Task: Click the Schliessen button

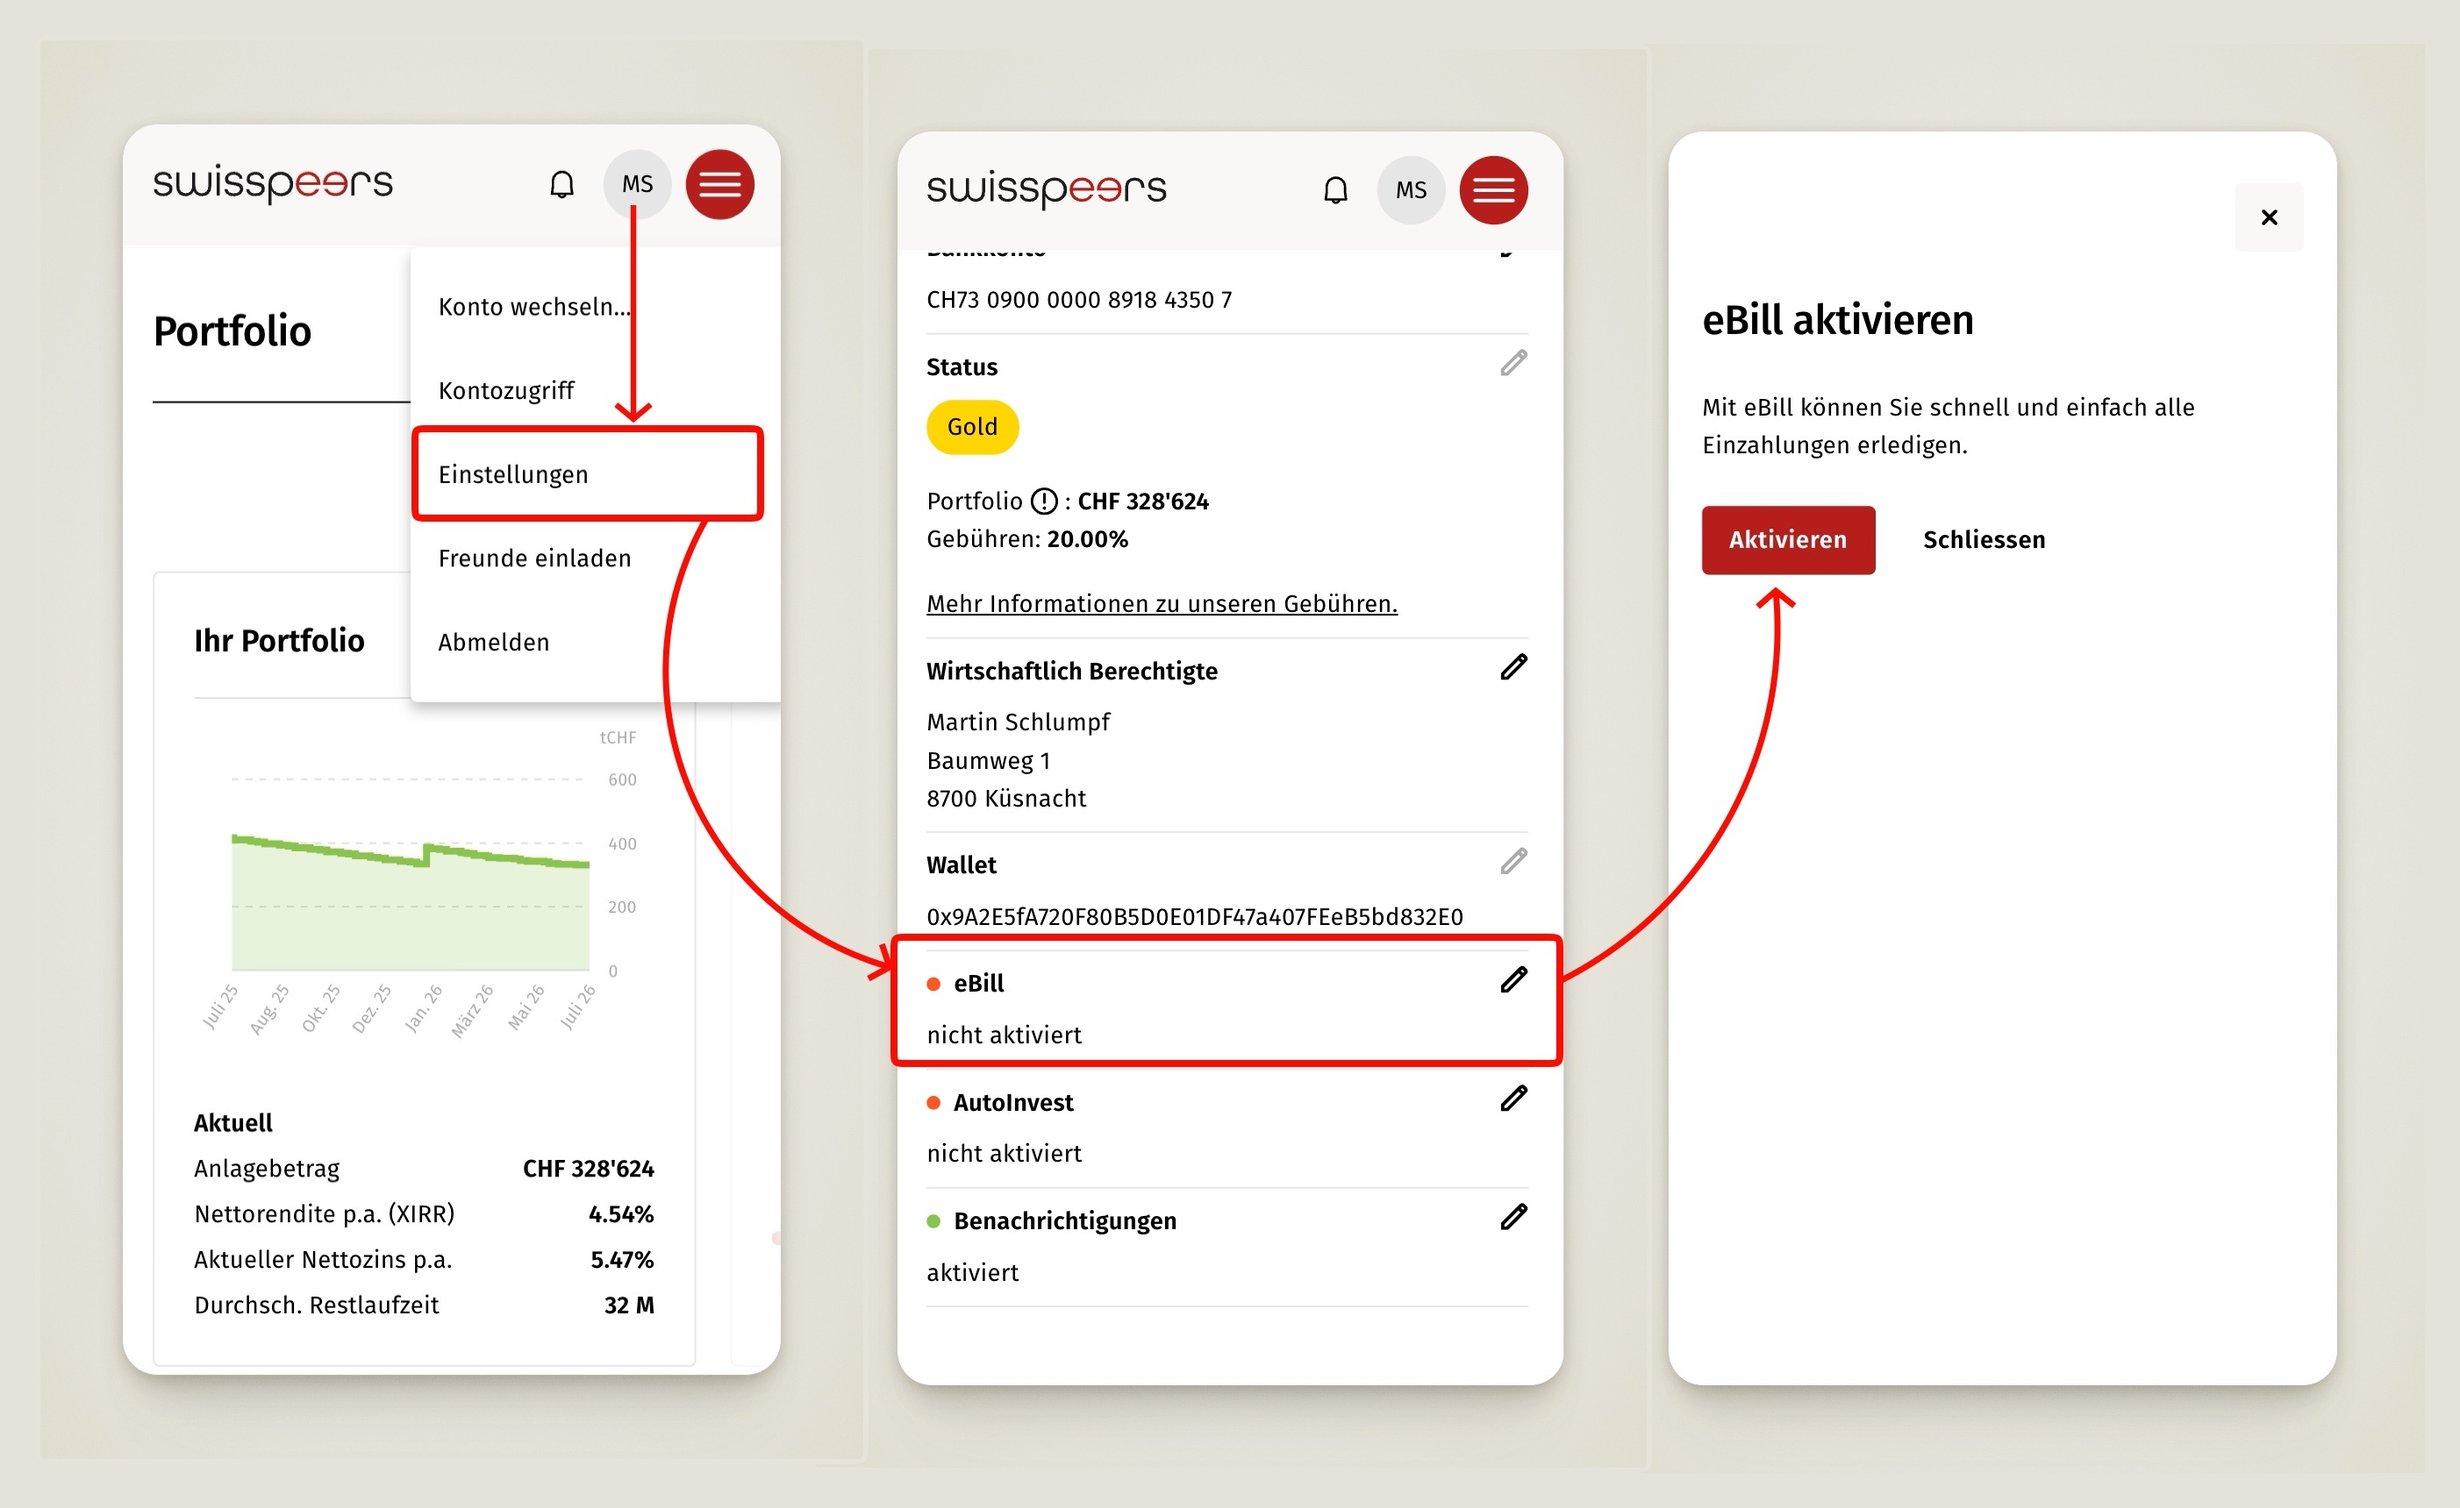Action: tap(1984, 540)
